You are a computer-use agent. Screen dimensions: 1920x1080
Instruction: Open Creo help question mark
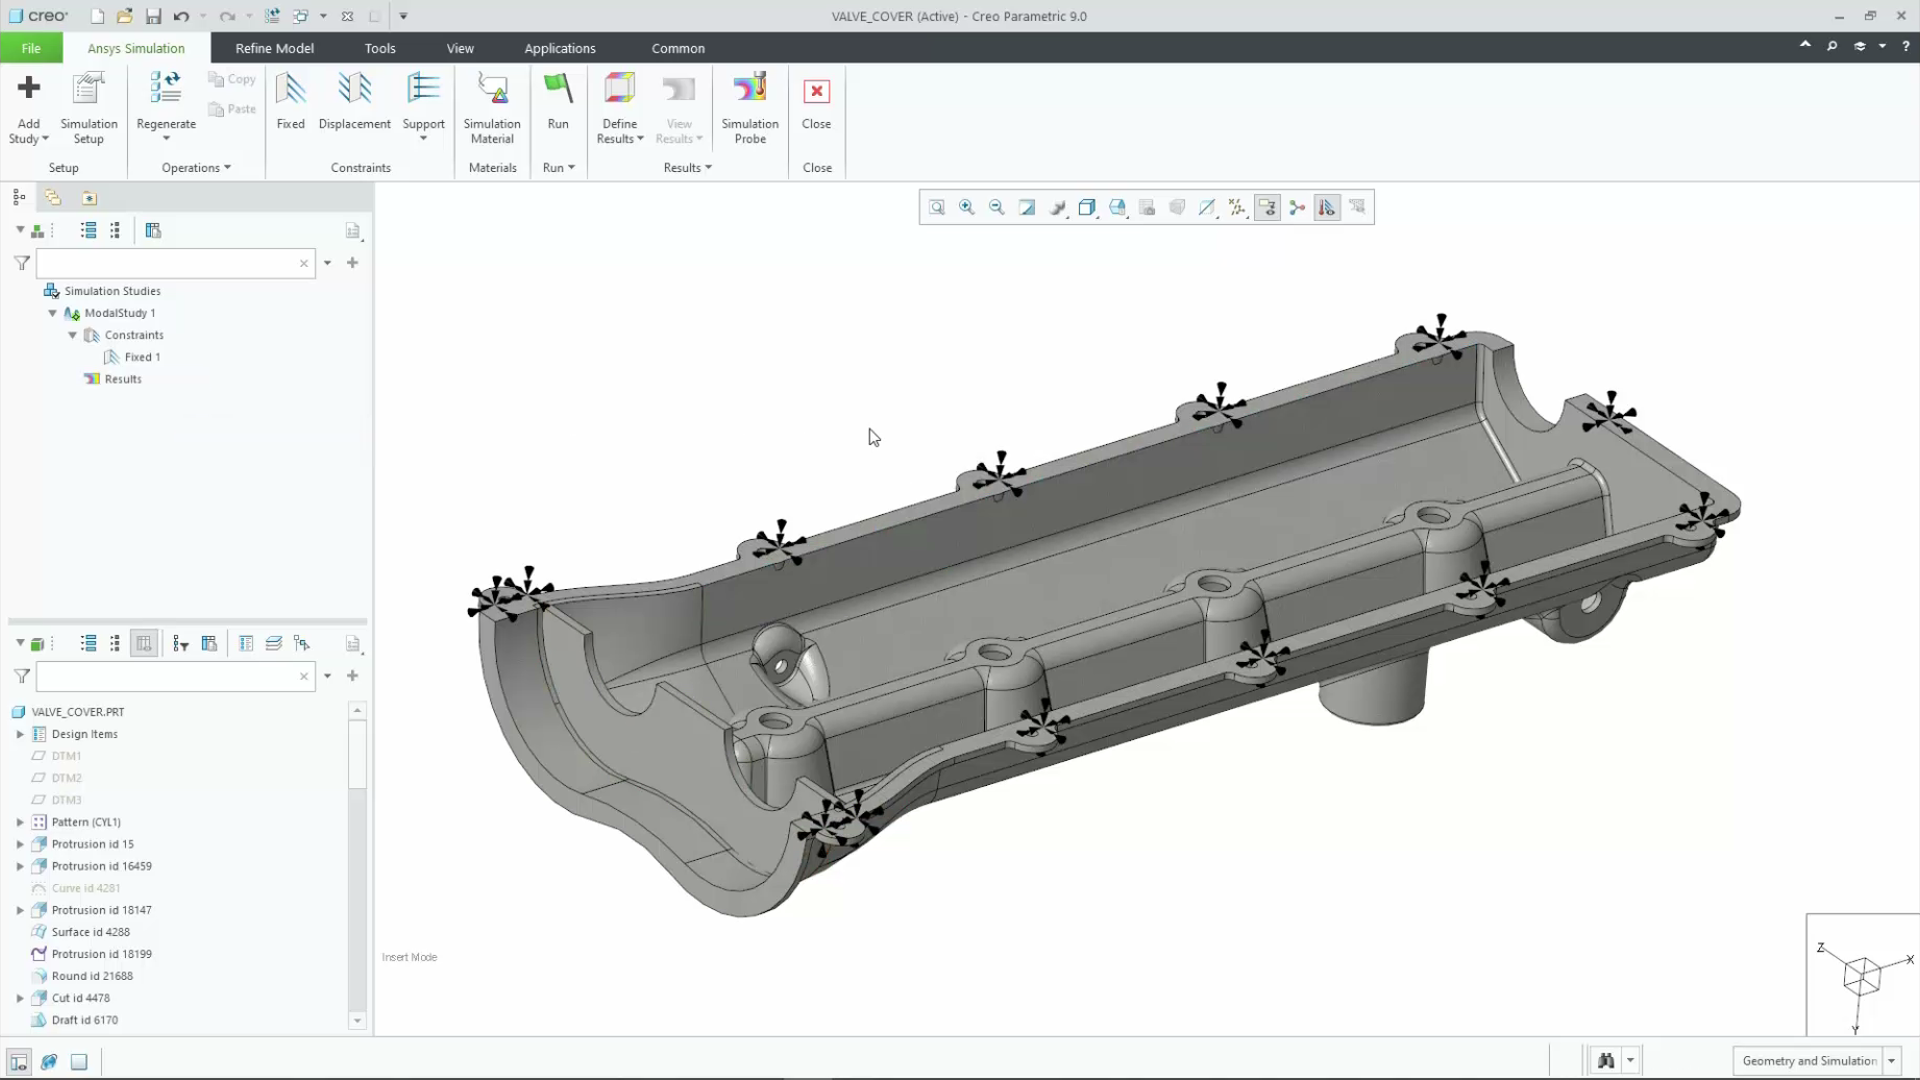(1906, 46)
